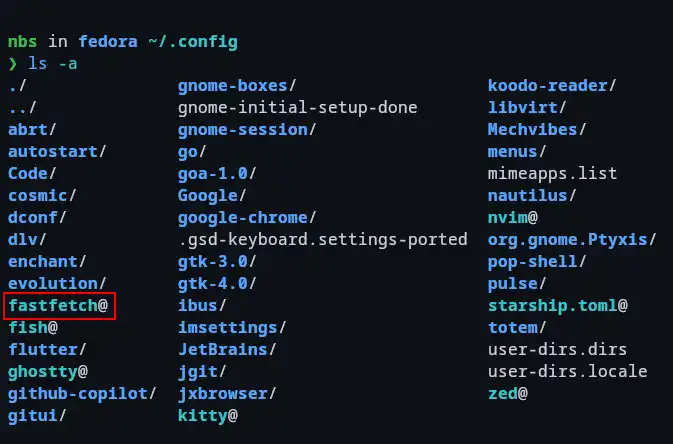Select the kitty@ symlink entry
673x444 pixels.
tap(207, 415)
